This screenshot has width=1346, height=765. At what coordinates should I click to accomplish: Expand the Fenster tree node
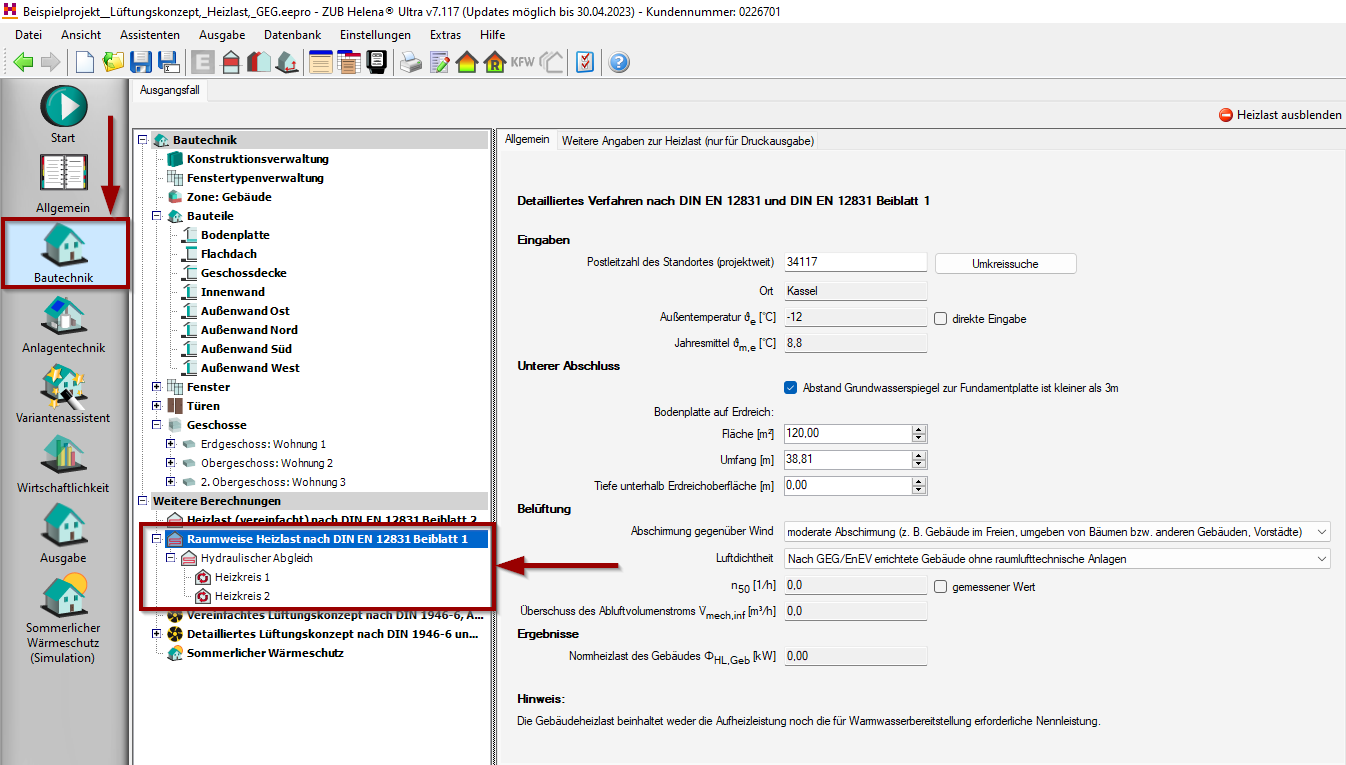157,387
